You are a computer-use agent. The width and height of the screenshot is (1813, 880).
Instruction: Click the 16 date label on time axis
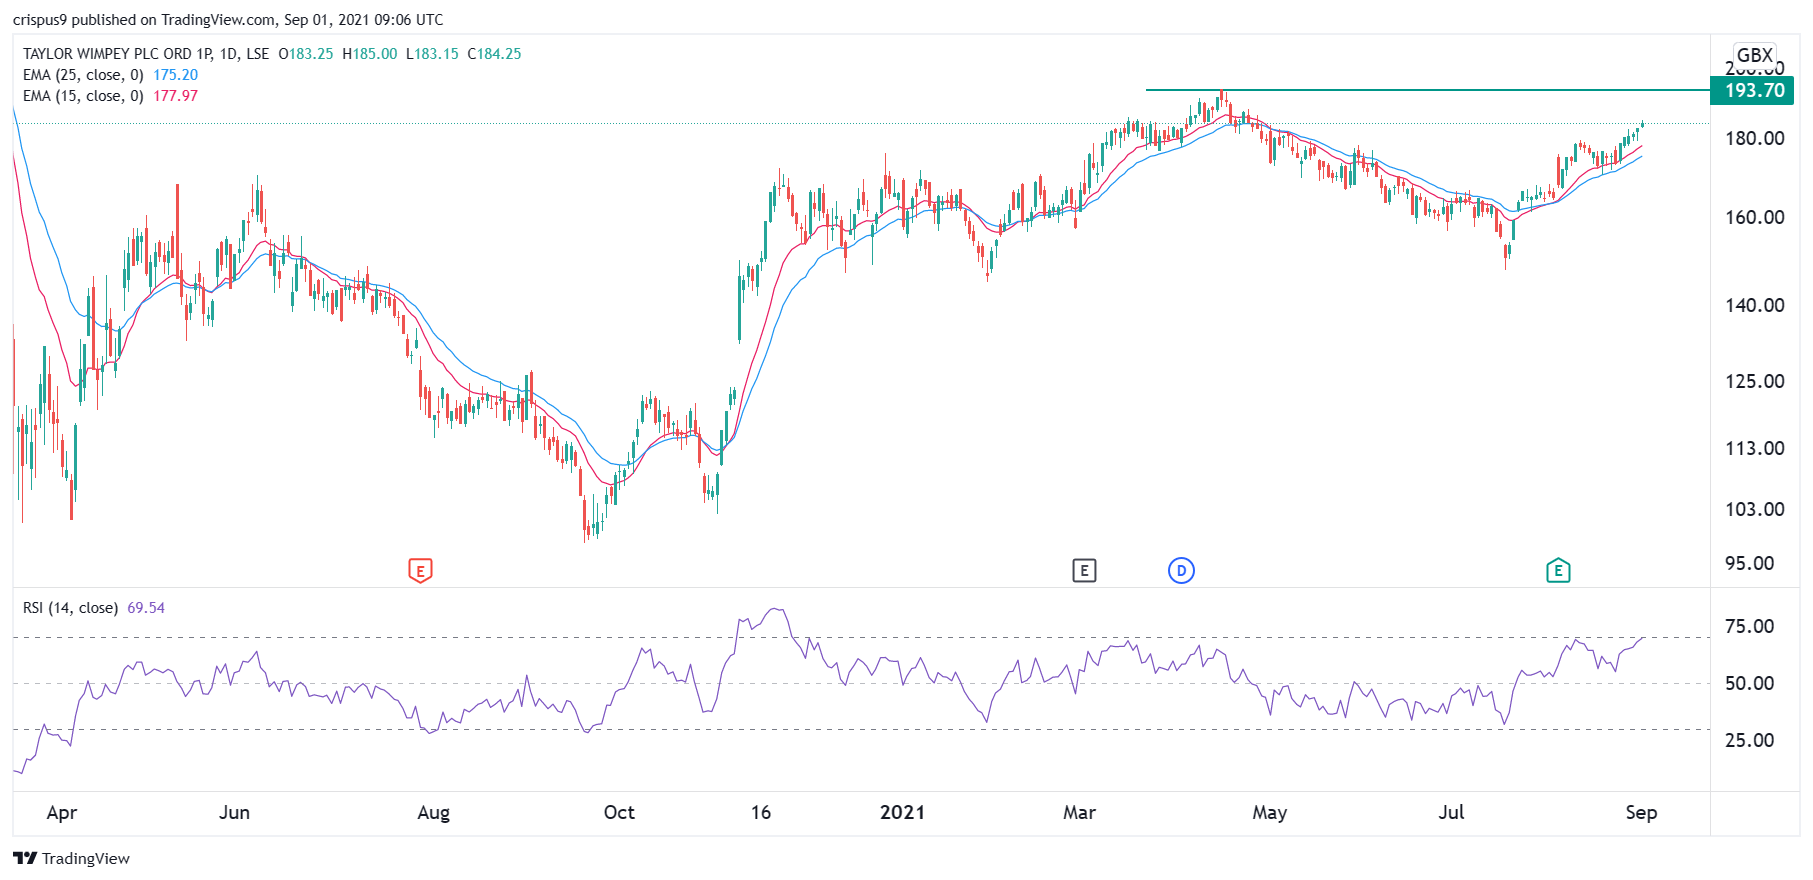(761, 812)
